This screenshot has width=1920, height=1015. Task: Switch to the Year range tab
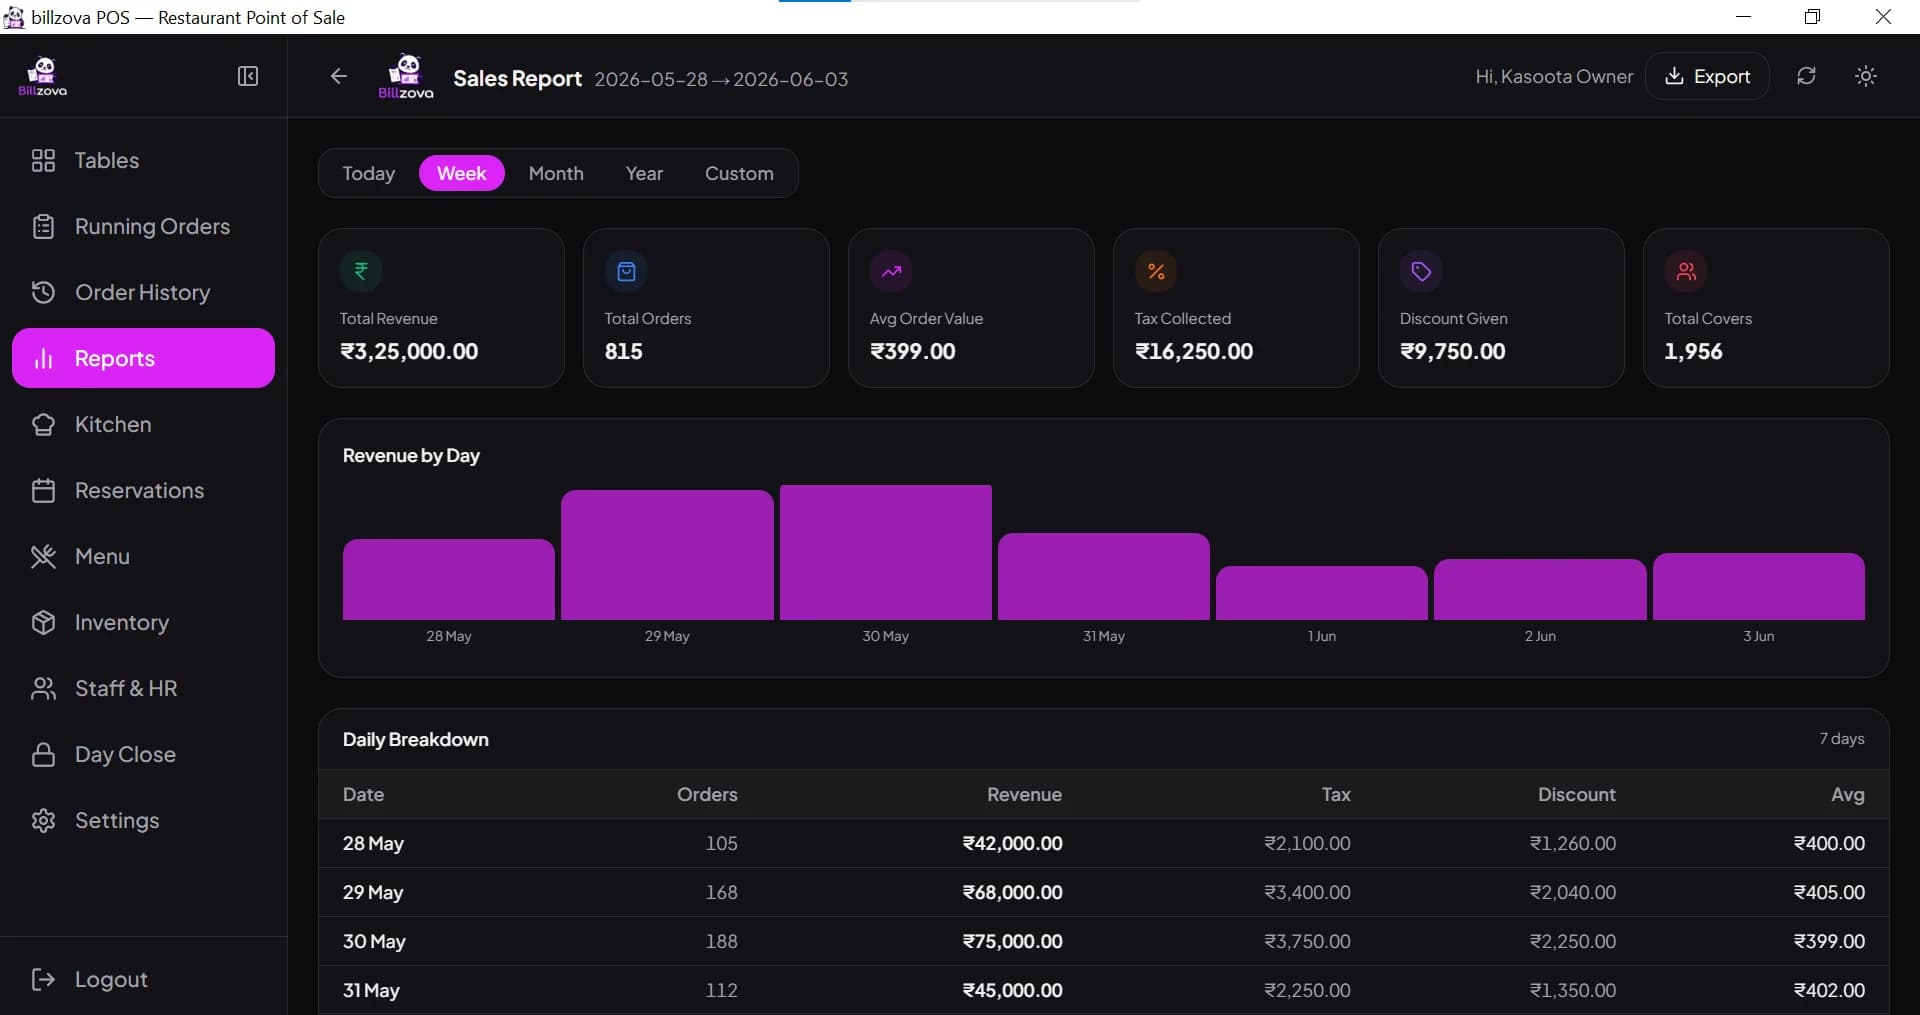644,173
